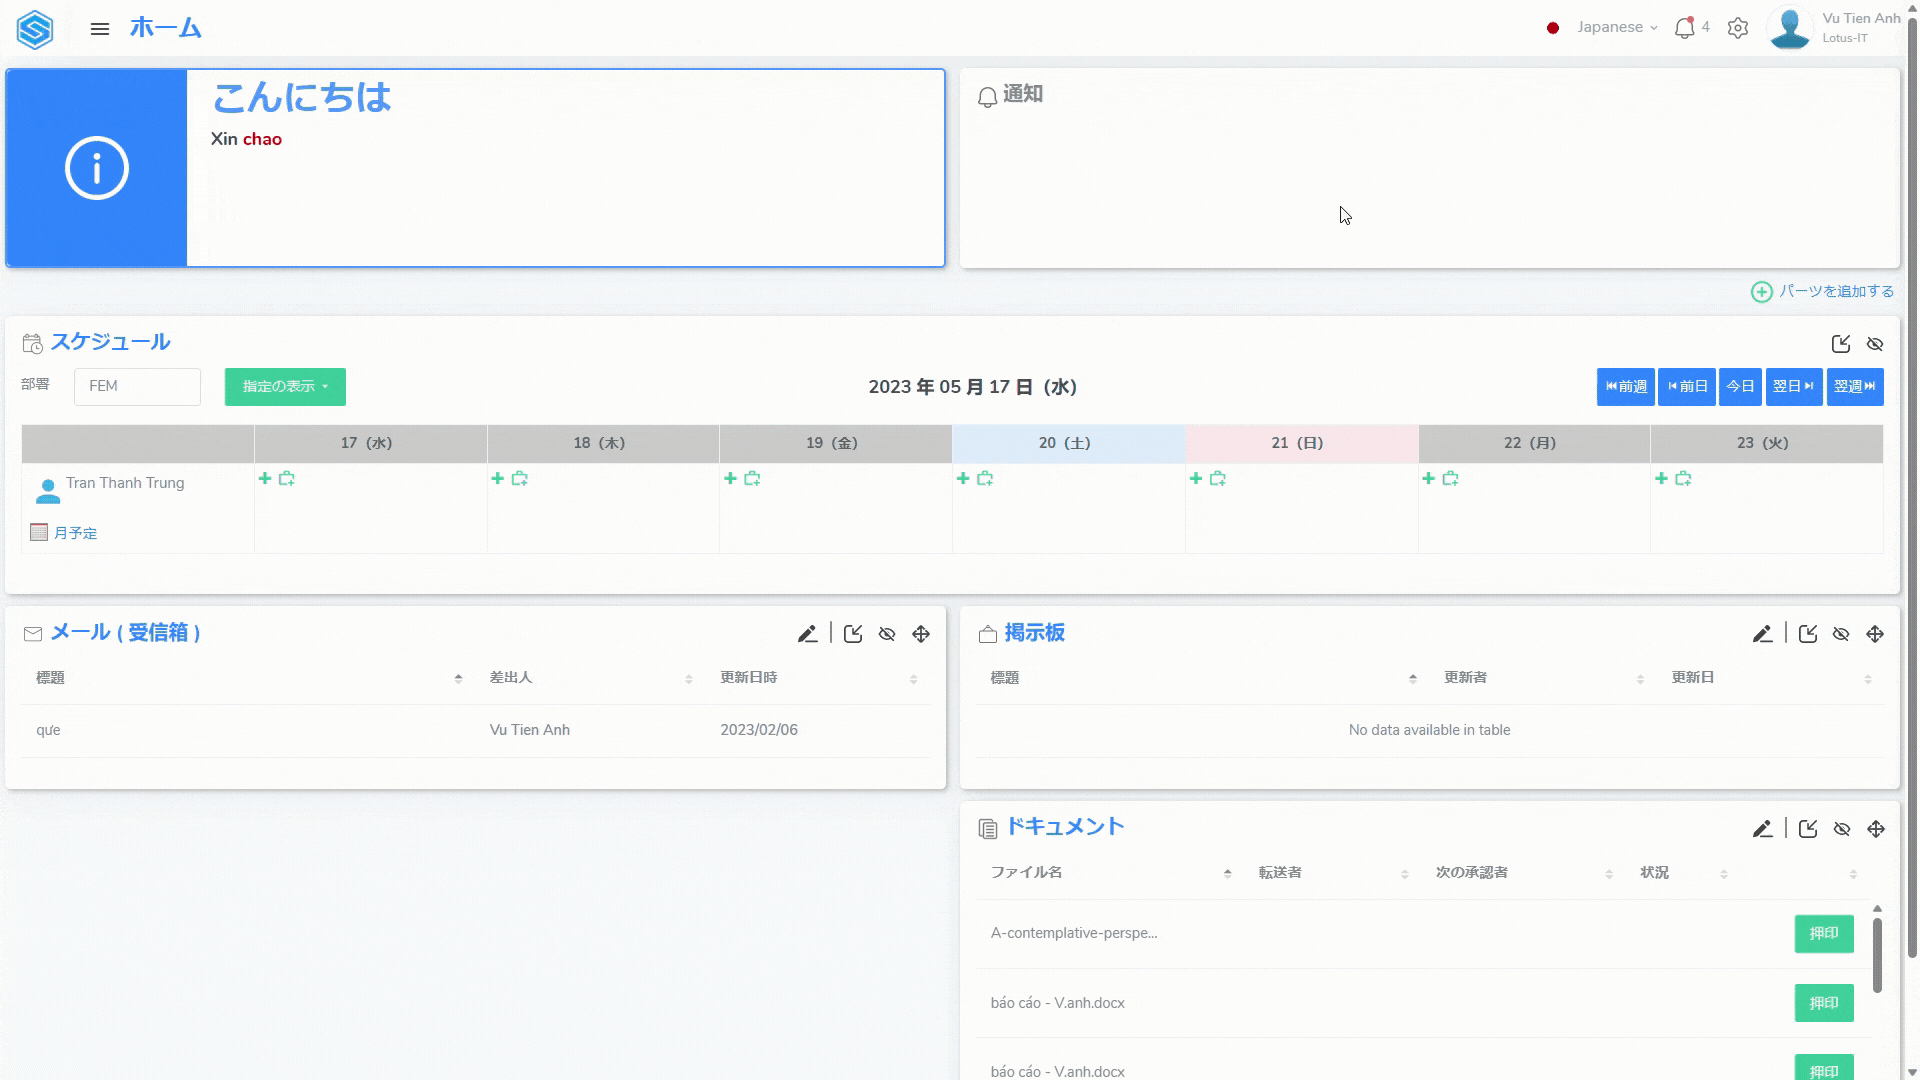Image resolution: width=1920 pixels, height=1080 pixels.
Task: Click calendar-add icon on 19 (金) column
Action: click(x=752, y=479)
